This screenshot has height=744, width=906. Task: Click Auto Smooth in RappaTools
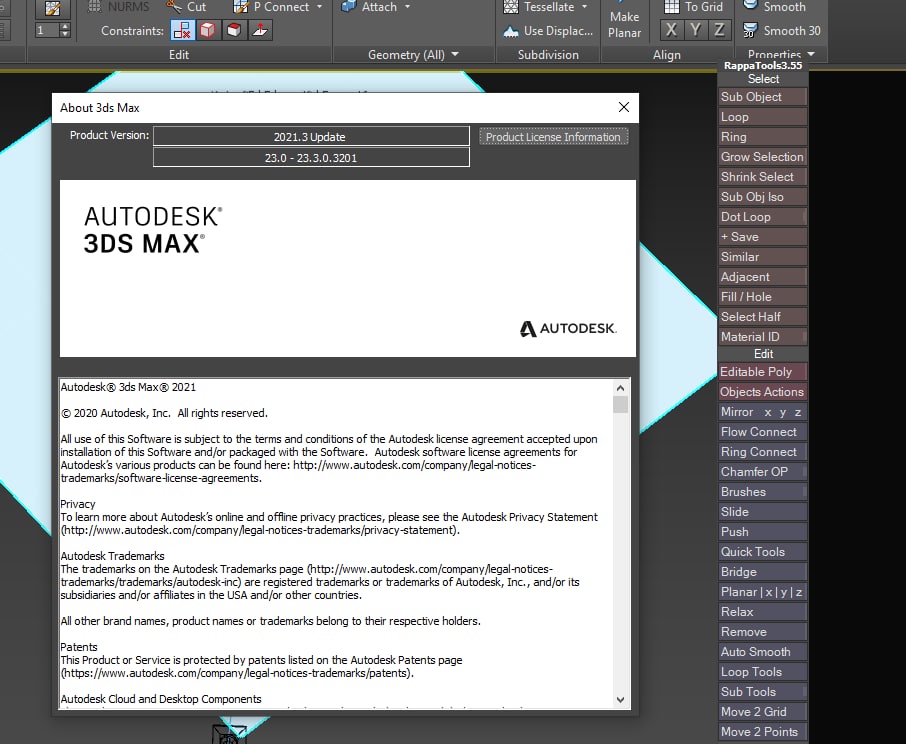(x=762, y=652)
